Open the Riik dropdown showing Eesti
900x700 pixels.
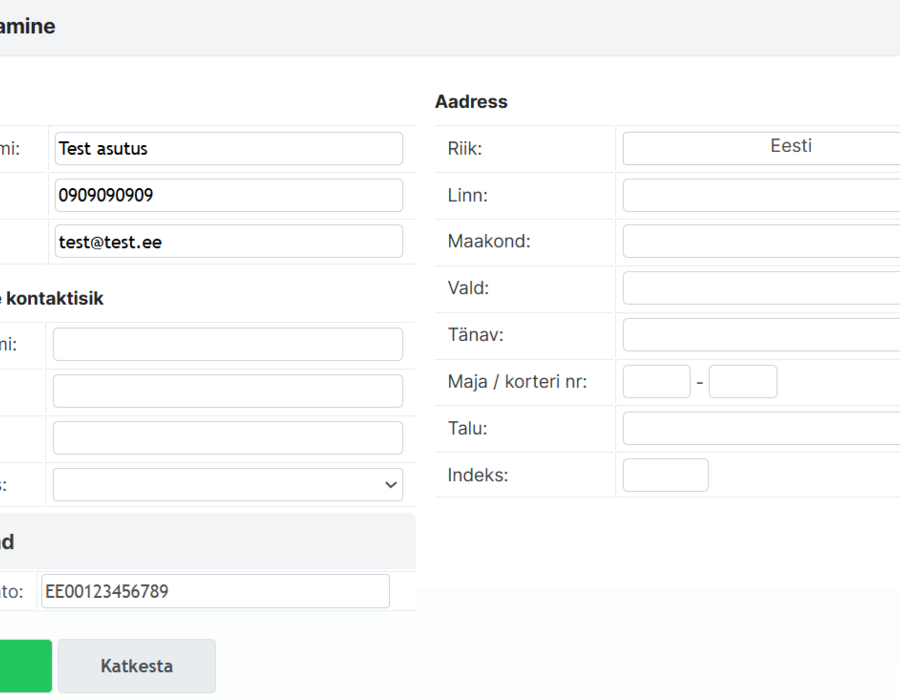[761, 149]
